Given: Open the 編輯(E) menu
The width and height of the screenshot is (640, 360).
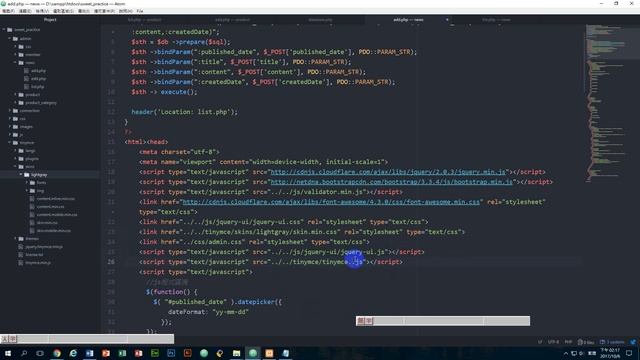Looking at the screenshot, I should [x=25, y=11].
